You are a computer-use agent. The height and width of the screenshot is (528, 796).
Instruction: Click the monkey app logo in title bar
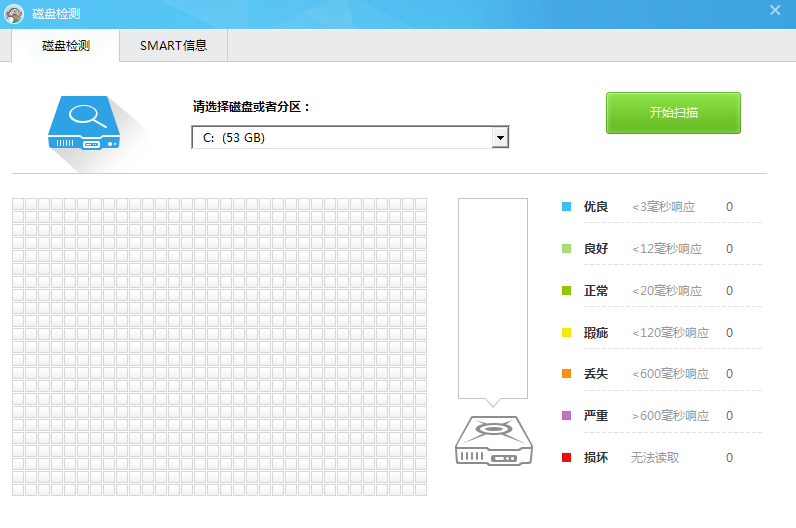pos(14,14)
